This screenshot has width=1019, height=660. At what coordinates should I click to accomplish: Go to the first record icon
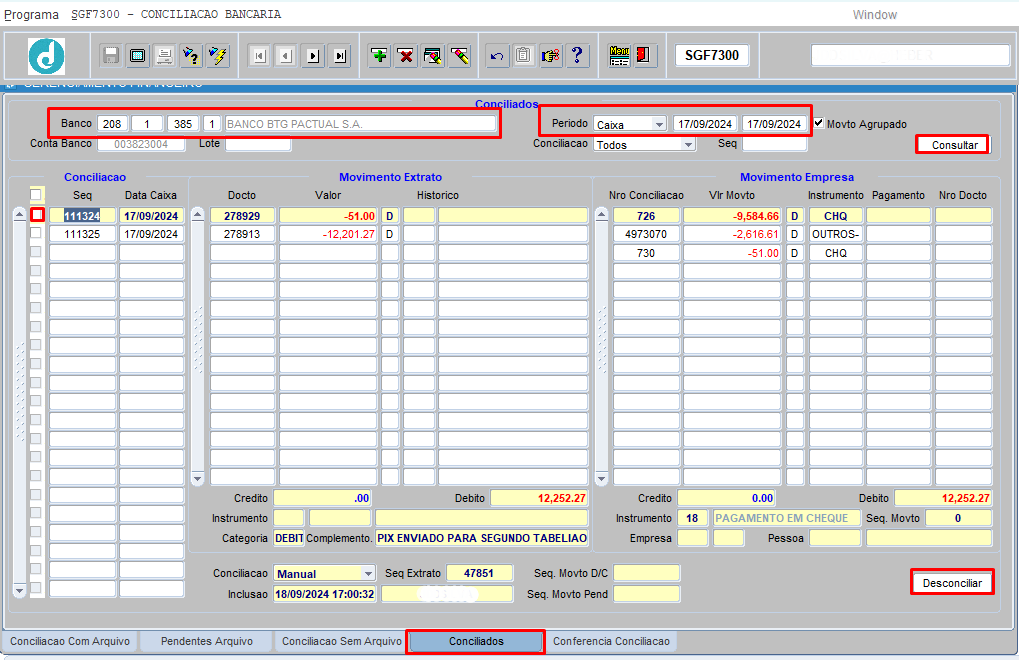click(x=259, y=56)
